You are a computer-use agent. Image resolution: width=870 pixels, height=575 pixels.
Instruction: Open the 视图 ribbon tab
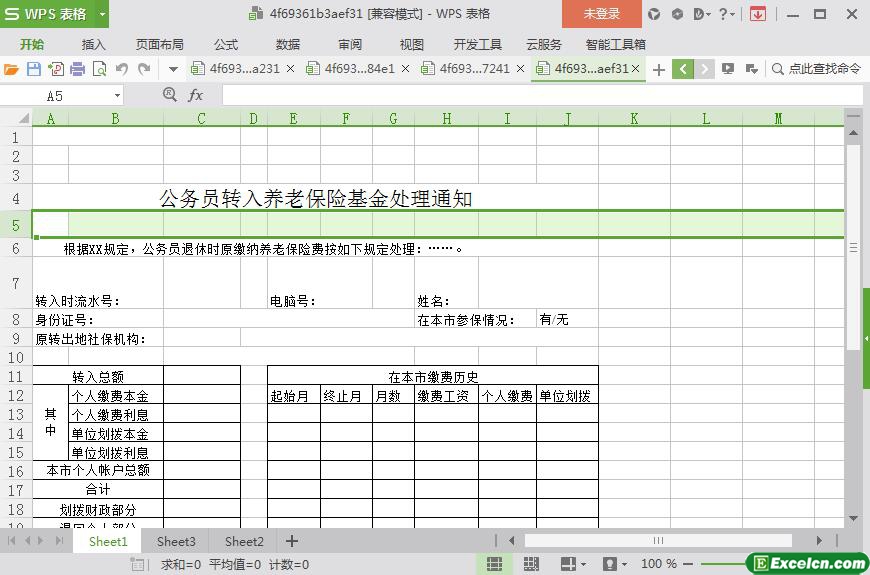coord(412,44)
